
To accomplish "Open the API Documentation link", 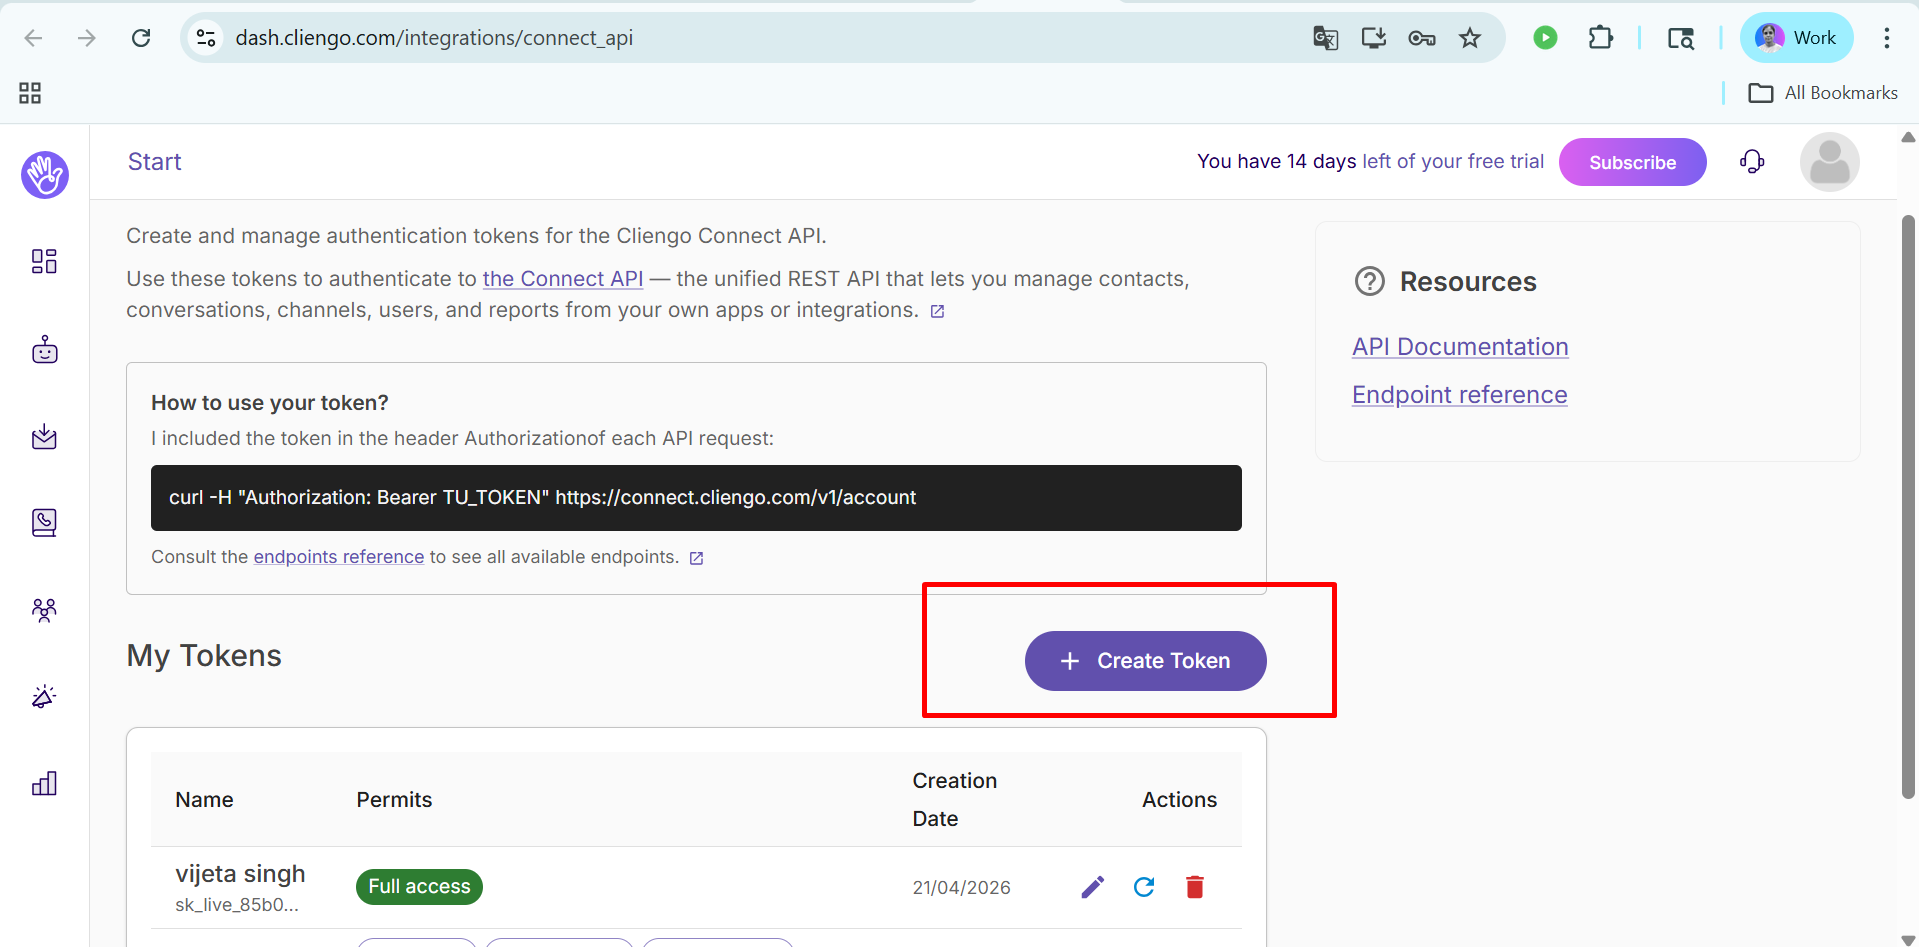I will click(x=1460, y=347).
